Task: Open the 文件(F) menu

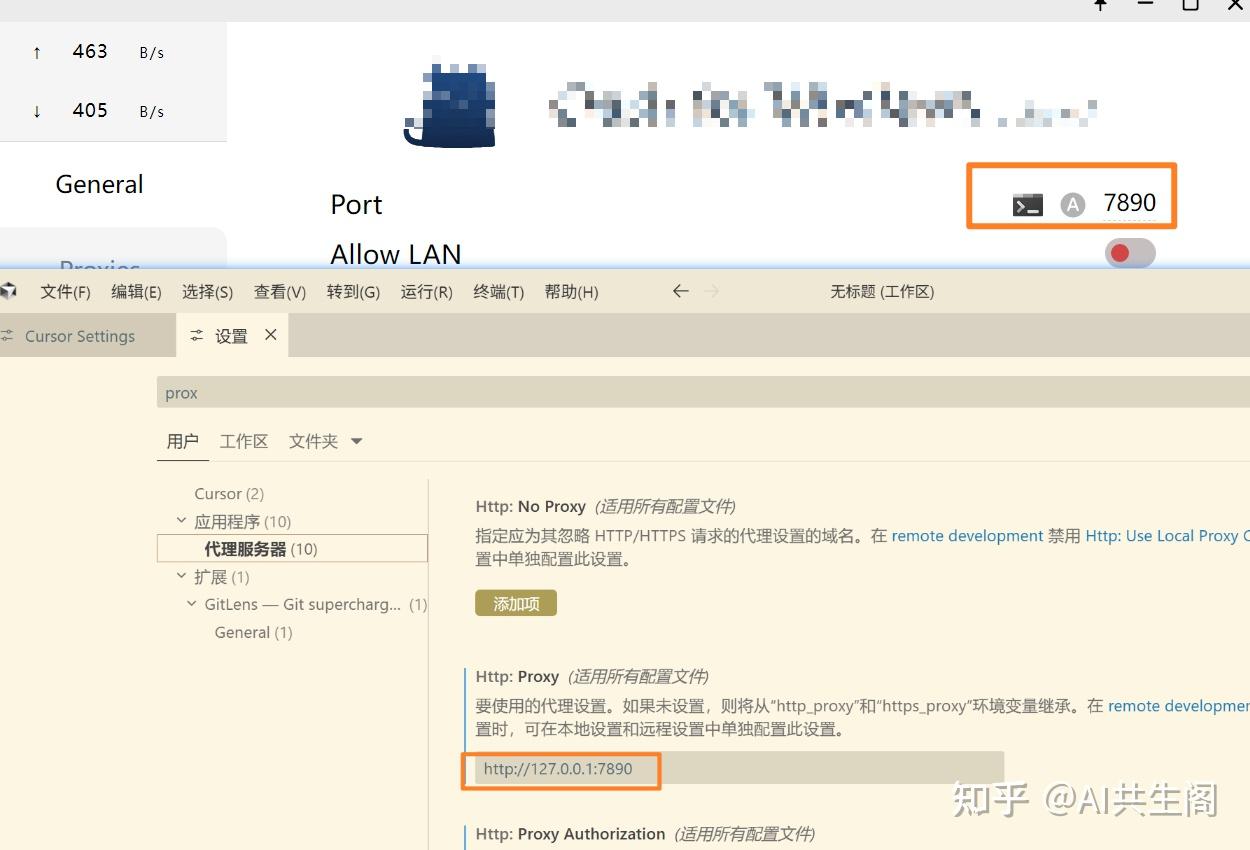Action: (65, 292)
